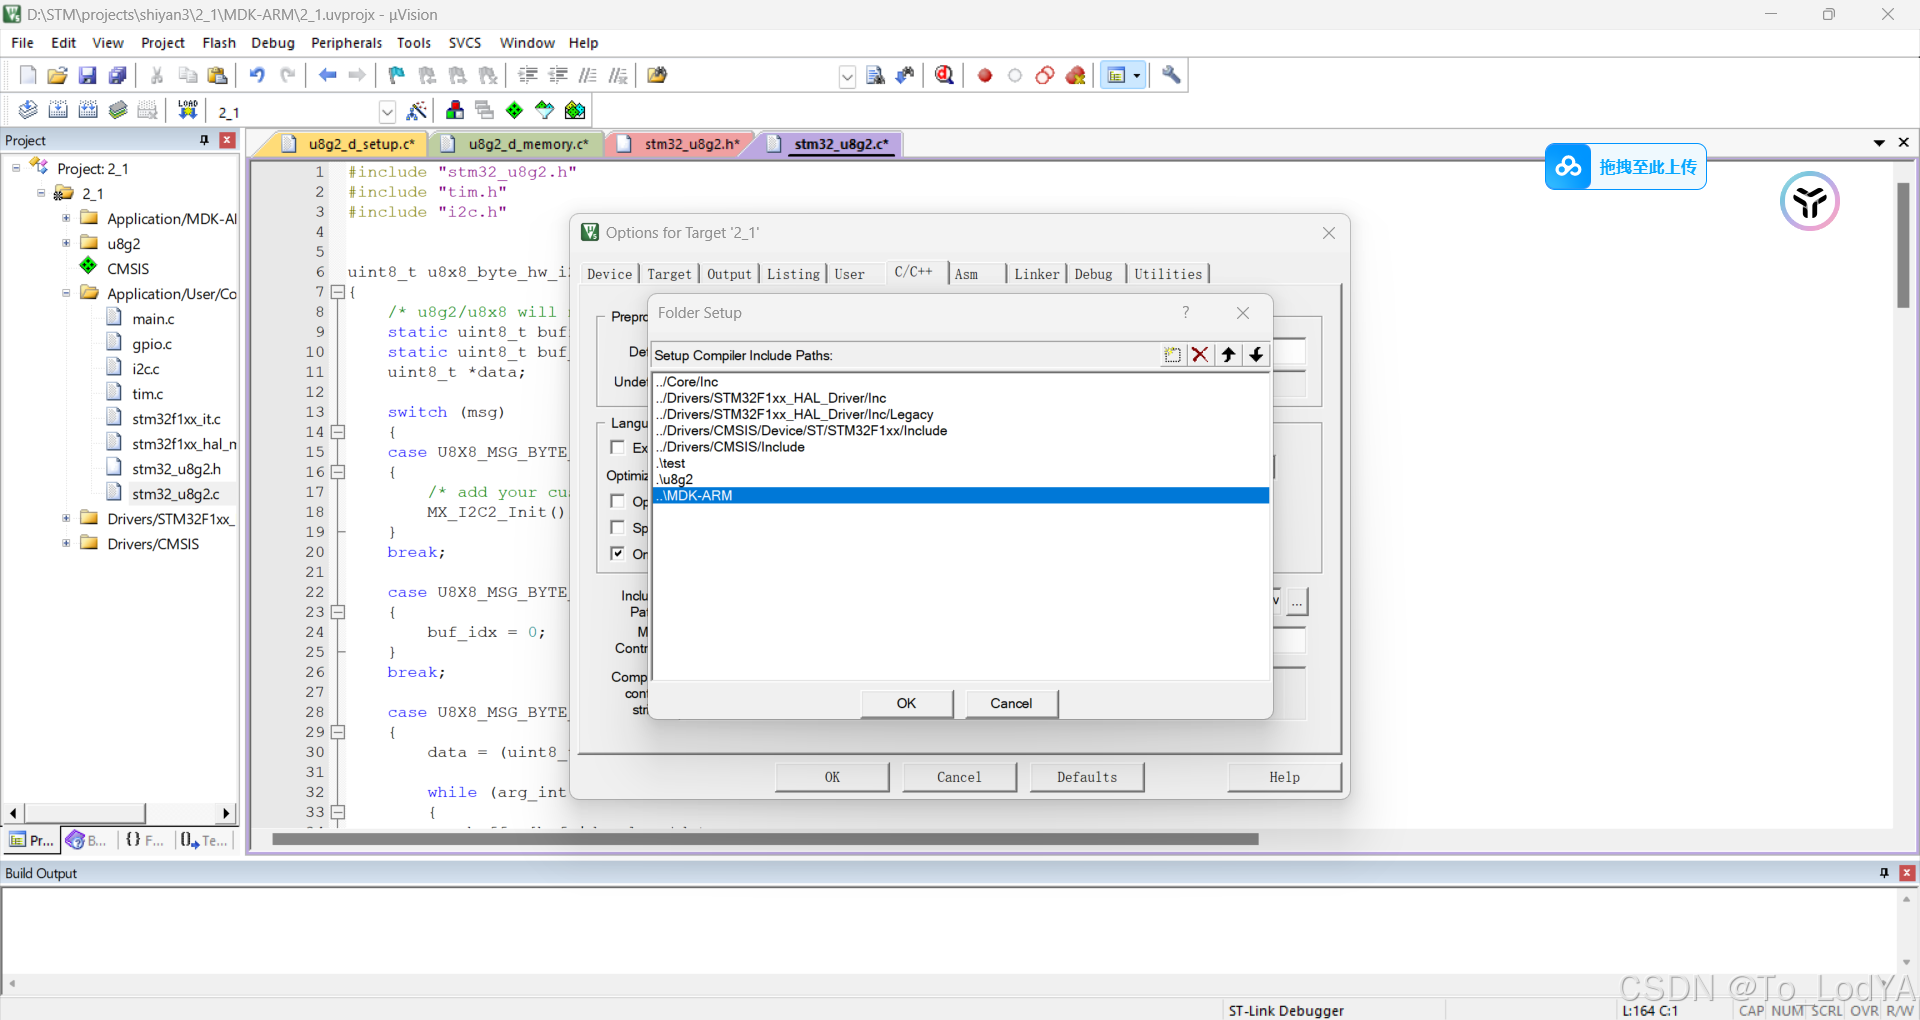Open Pack Installer icon

coord(575,110)
